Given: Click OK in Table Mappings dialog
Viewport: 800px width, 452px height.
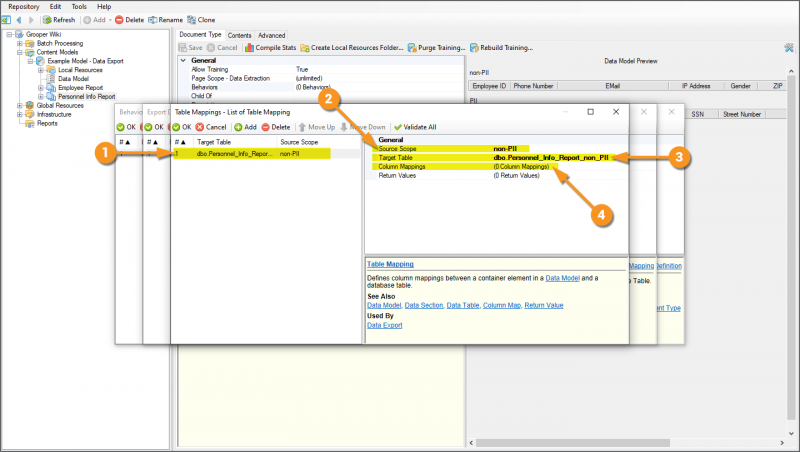Looking at the screenshot, I should [x=182, y=127].
